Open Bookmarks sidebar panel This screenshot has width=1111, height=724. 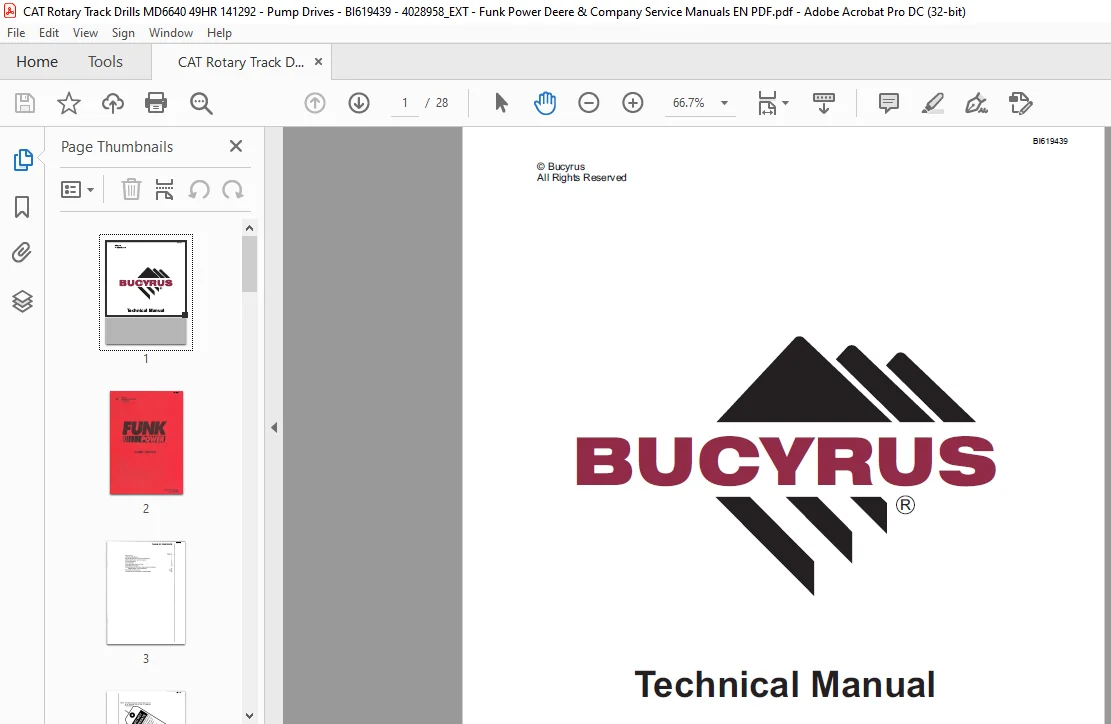tap(22, 207)
